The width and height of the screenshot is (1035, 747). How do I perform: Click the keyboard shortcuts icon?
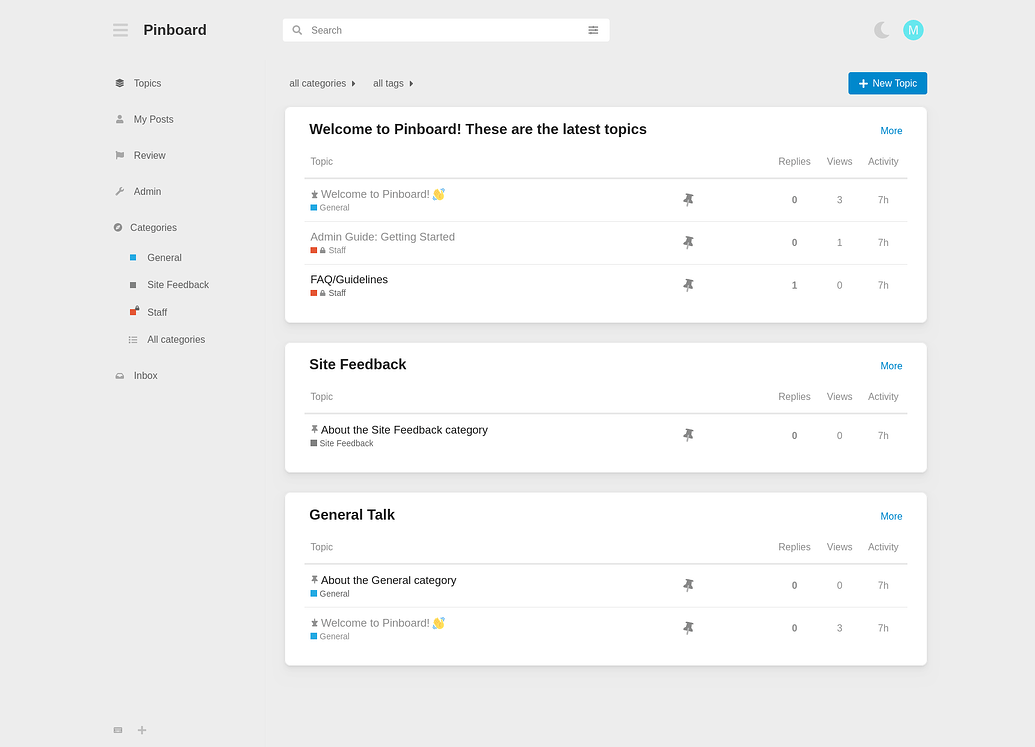click(118, 730)
